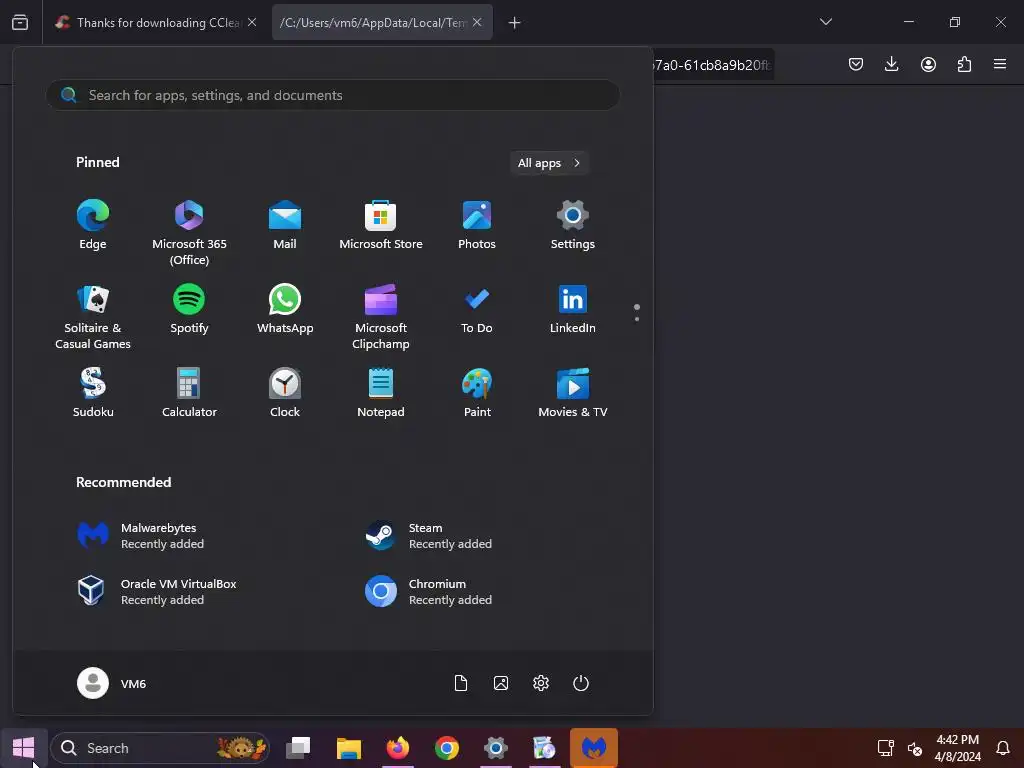
Task: Close the C:/Users/vm6 tab
Action: click(477, 22)
